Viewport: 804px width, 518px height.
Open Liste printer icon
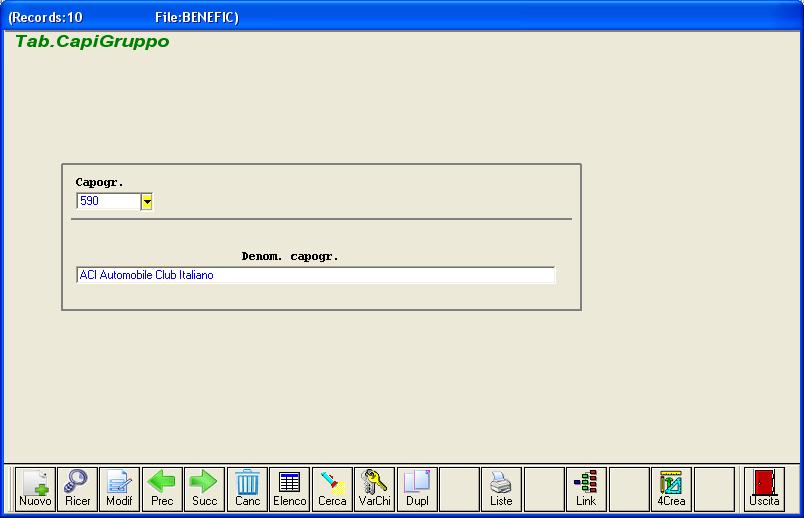[x=501, y=489]
